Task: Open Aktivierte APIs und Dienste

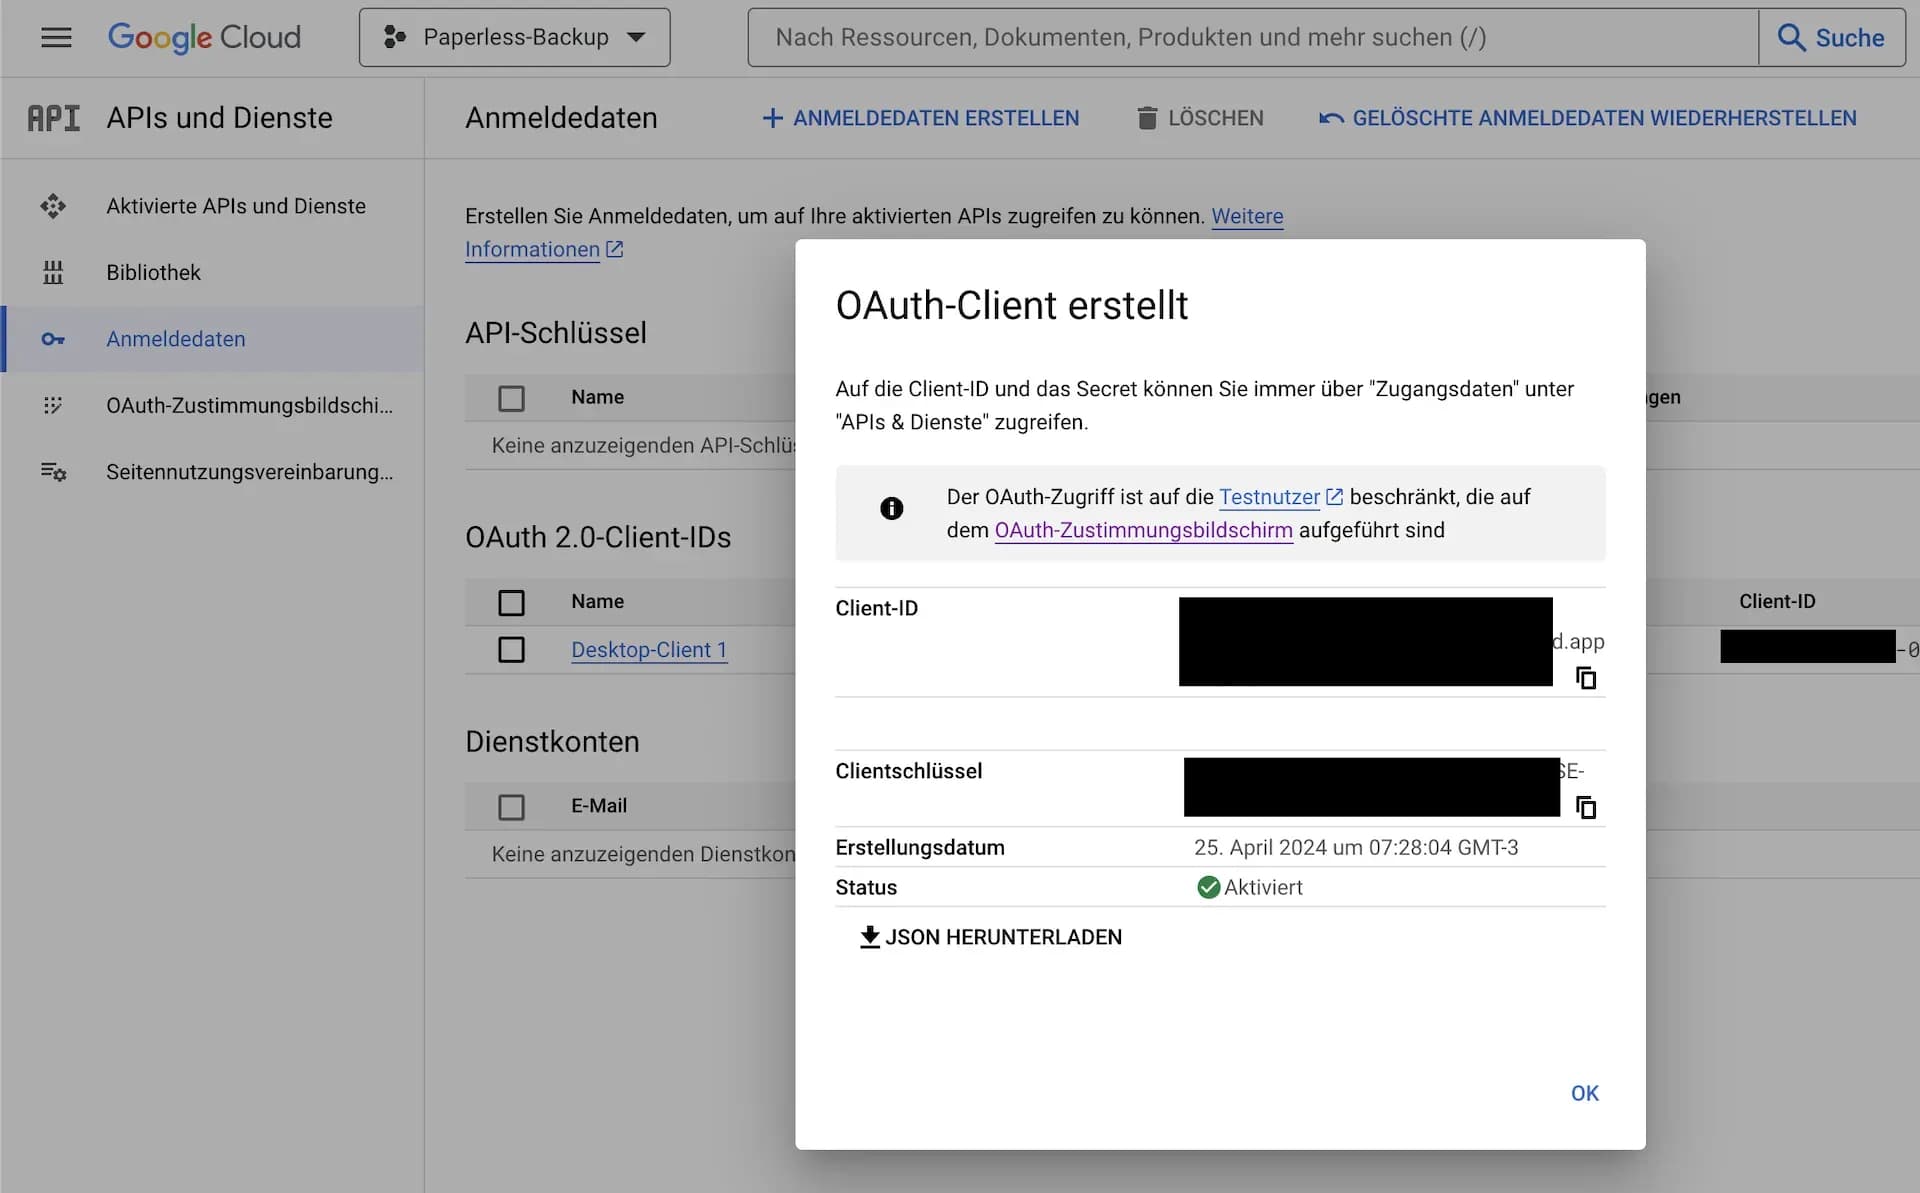Action: point(213,206)
